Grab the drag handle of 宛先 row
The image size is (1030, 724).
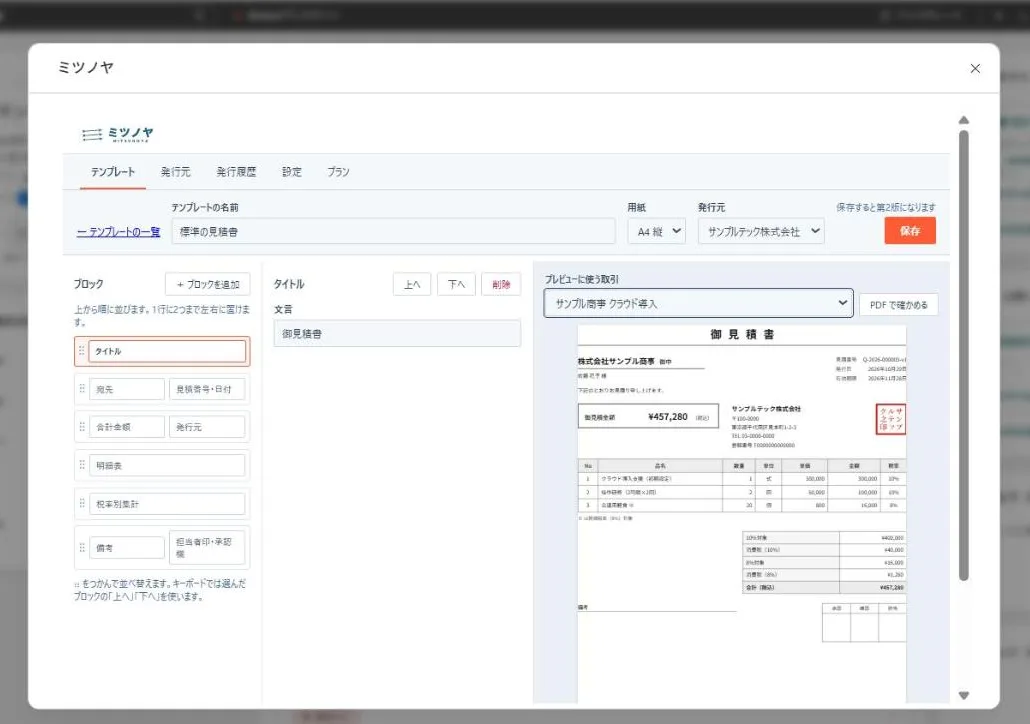82,388
